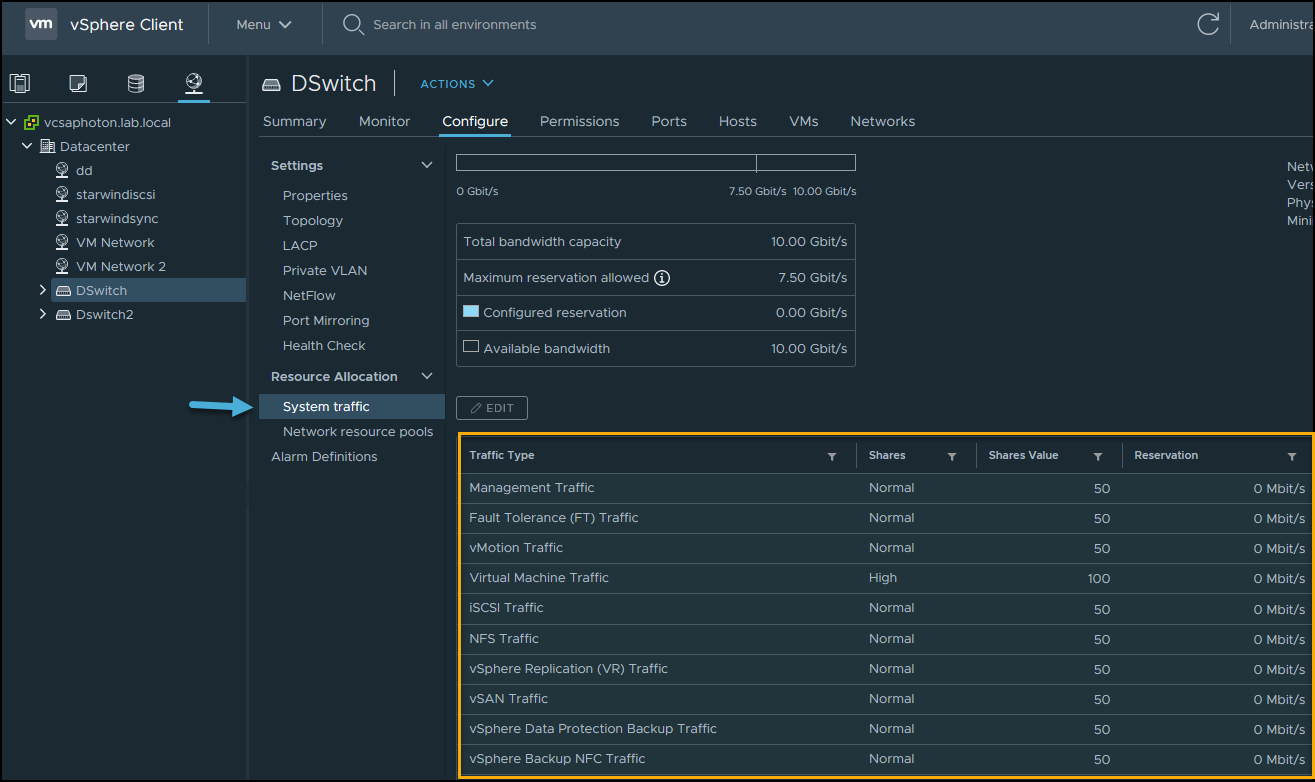The height and width of the screenshot is (782, 1315).
Task: Select starwindsync in the tree
Action: [117, 218]
